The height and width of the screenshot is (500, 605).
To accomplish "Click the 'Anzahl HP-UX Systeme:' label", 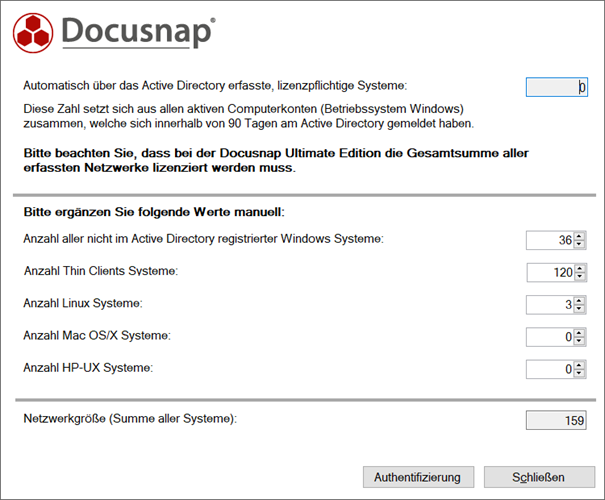I will [x=88, y=368].
